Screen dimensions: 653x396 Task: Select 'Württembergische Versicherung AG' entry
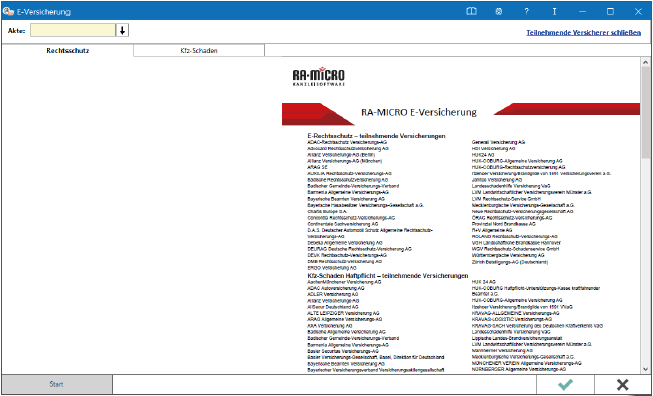point(508,255)
